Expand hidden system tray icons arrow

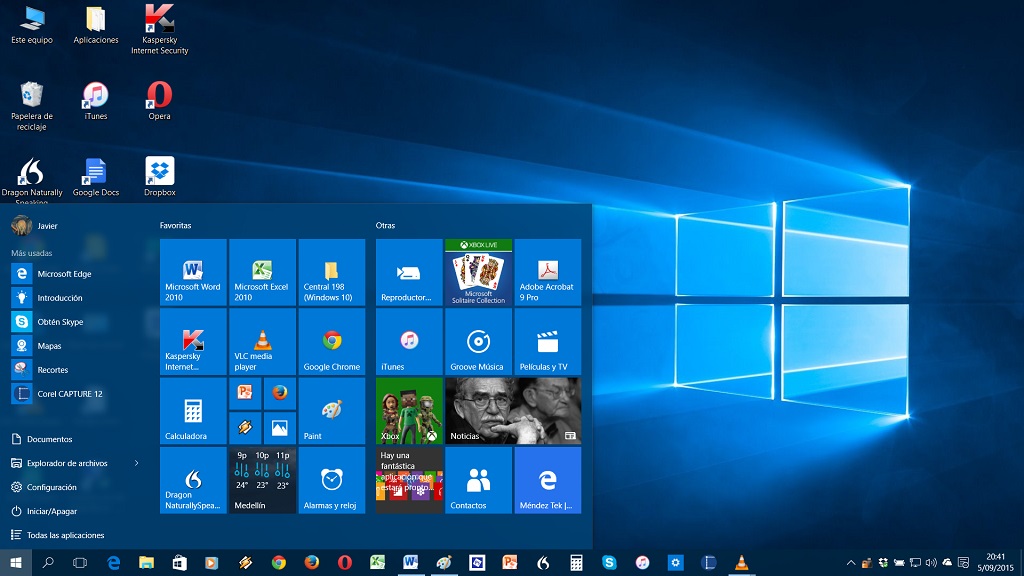[850, 562]
